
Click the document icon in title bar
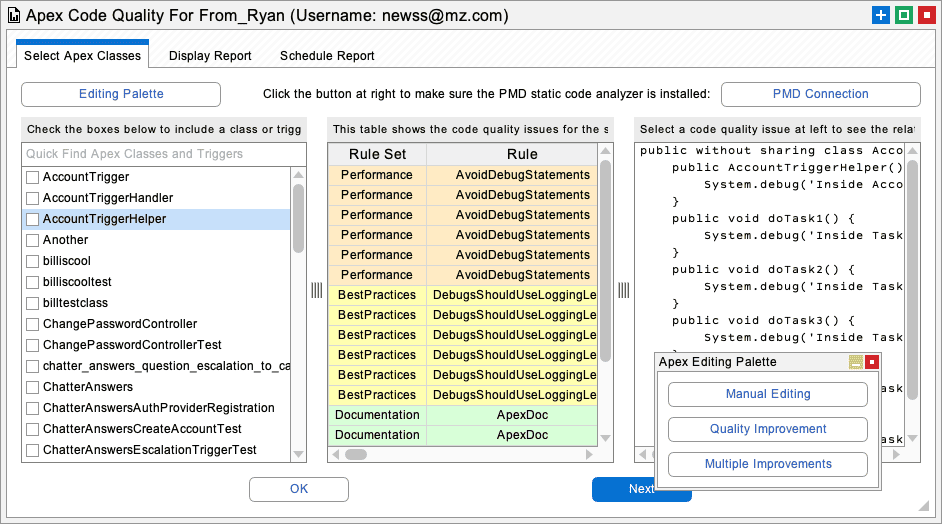click(14, 15)
